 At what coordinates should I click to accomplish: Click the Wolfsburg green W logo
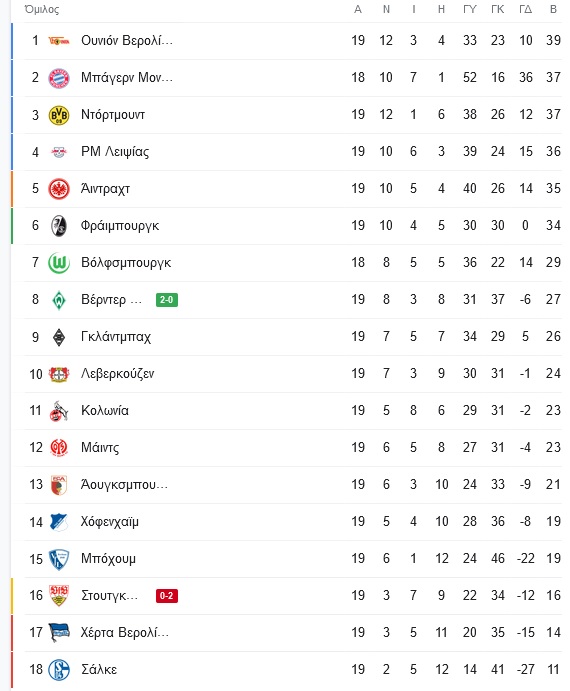[59, 263]
